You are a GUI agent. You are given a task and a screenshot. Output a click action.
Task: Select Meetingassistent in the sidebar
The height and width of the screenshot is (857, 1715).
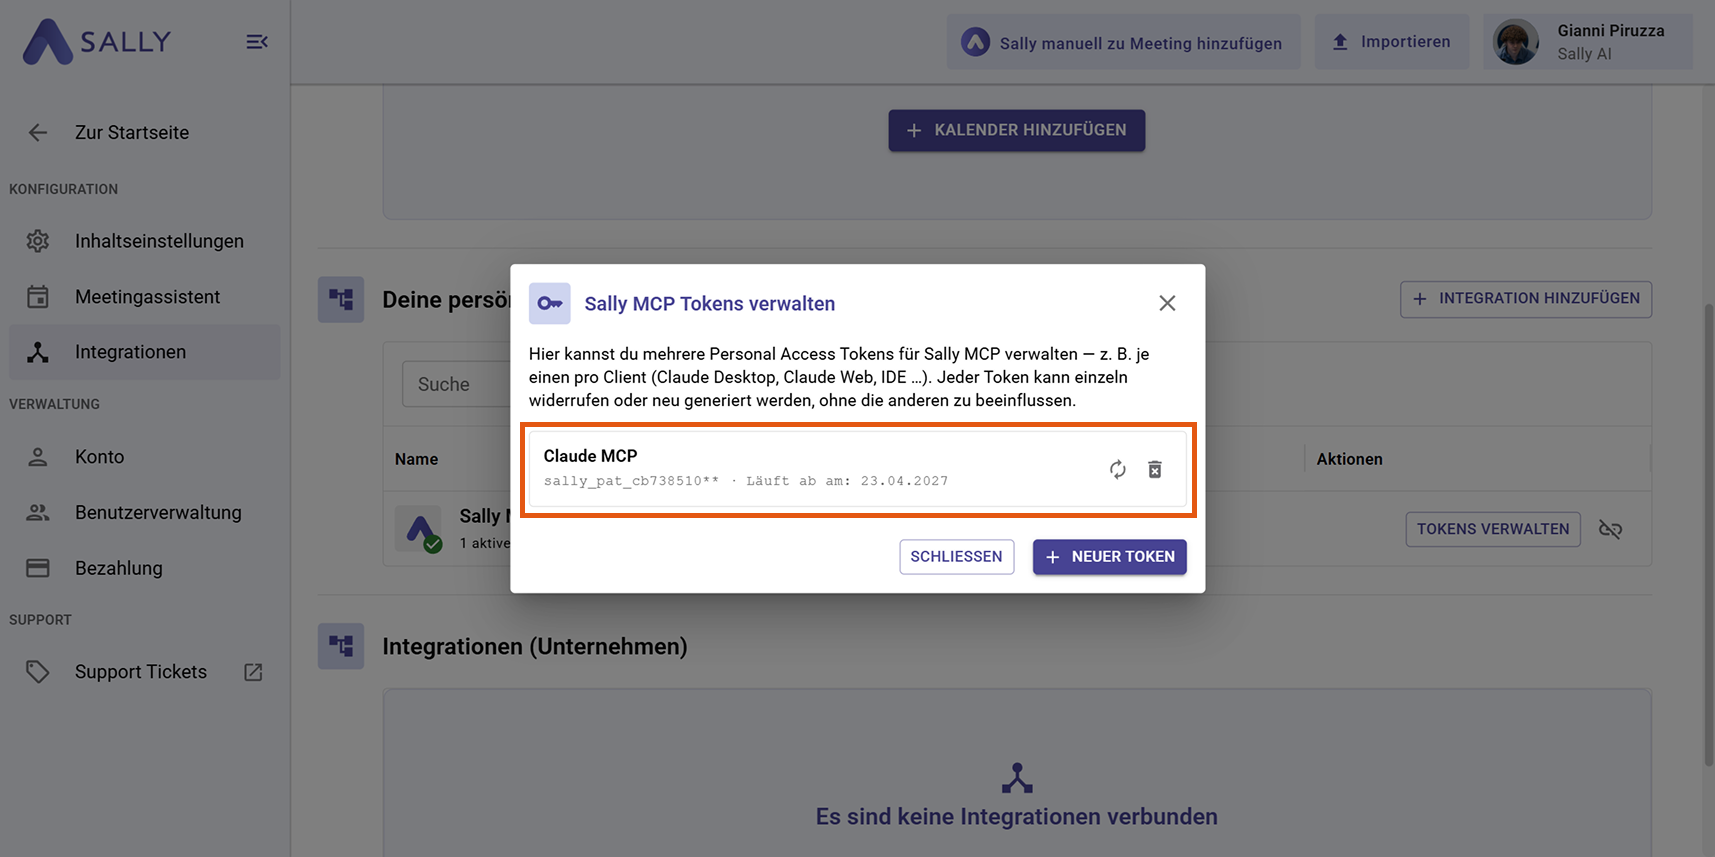click(x=147, y=297)
